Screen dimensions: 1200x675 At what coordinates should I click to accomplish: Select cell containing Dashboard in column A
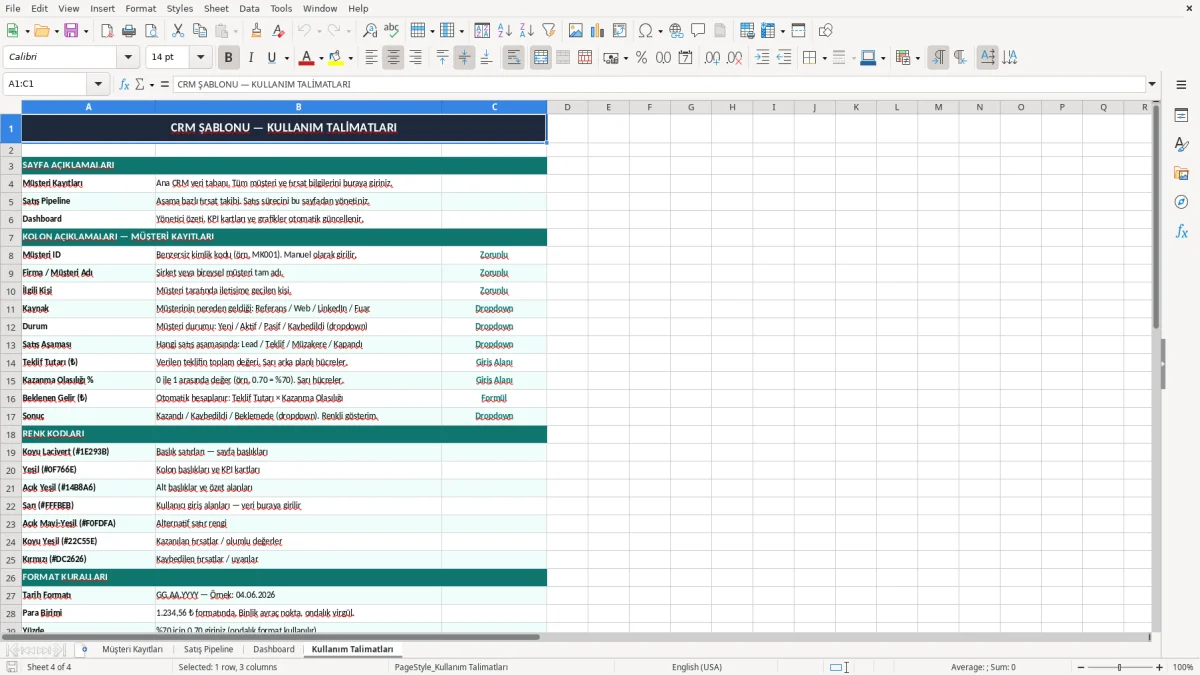tap(88, 219)
